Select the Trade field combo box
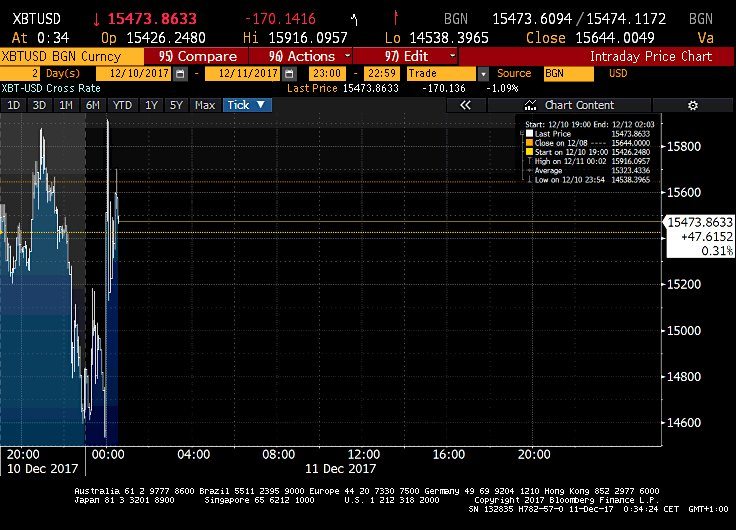Screen dimensions: 736x530 441,74
